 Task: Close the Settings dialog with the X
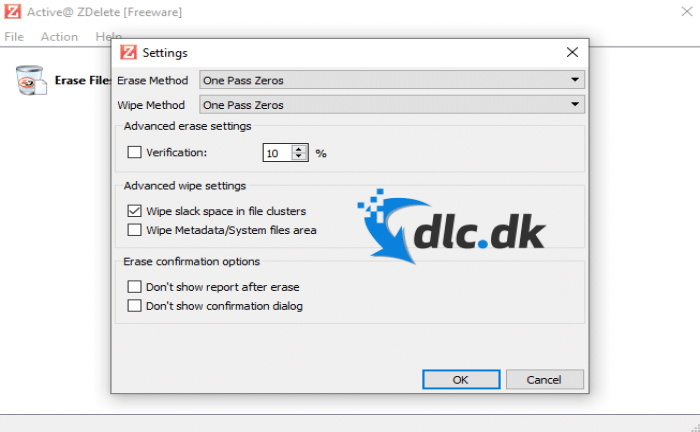click(572, 52)
